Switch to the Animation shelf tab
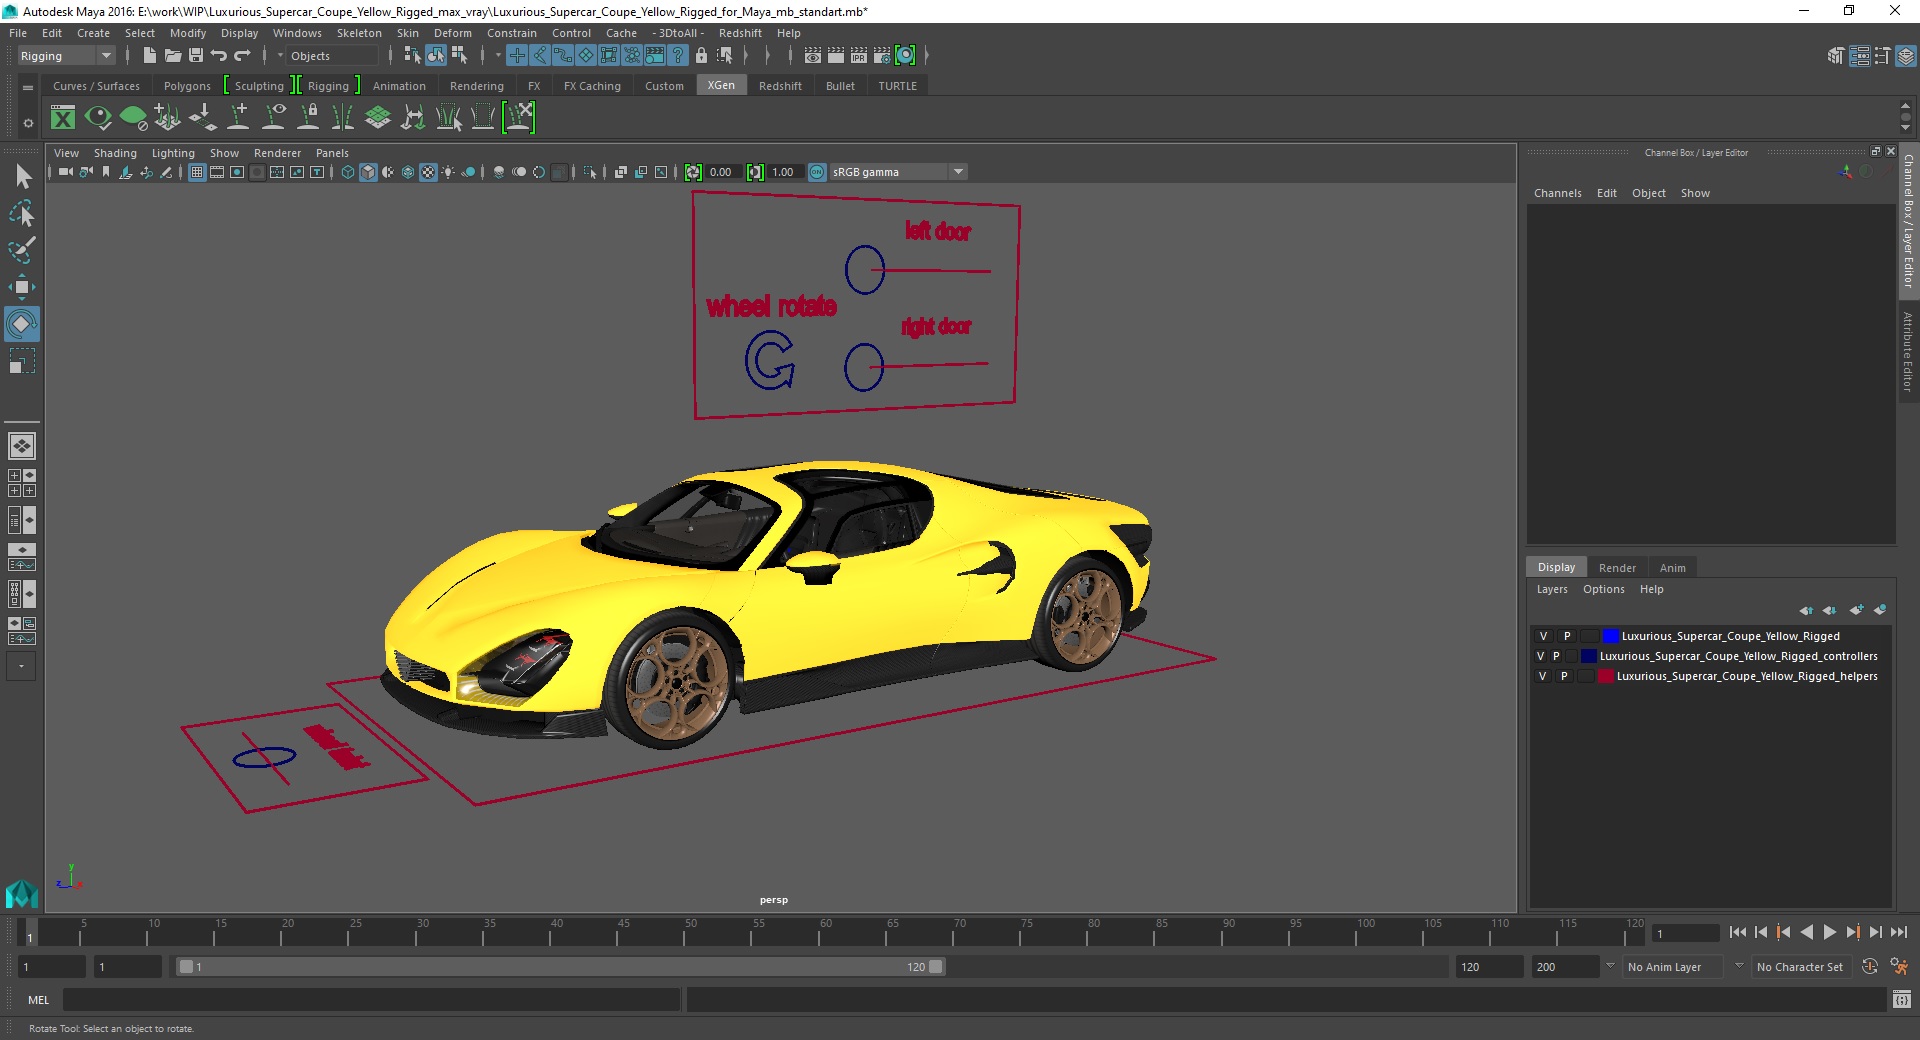The height and width of the screenshot is (1040, 1920). pyautogui.click(x=399, y=86)
